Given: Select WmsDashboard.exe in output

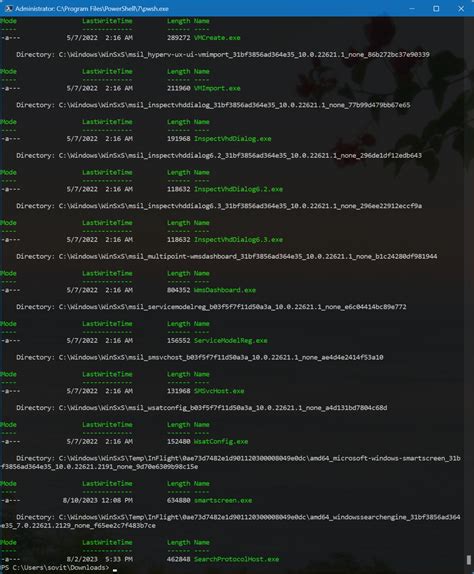Looking at the screenshot, I should (x=225, y=290).
